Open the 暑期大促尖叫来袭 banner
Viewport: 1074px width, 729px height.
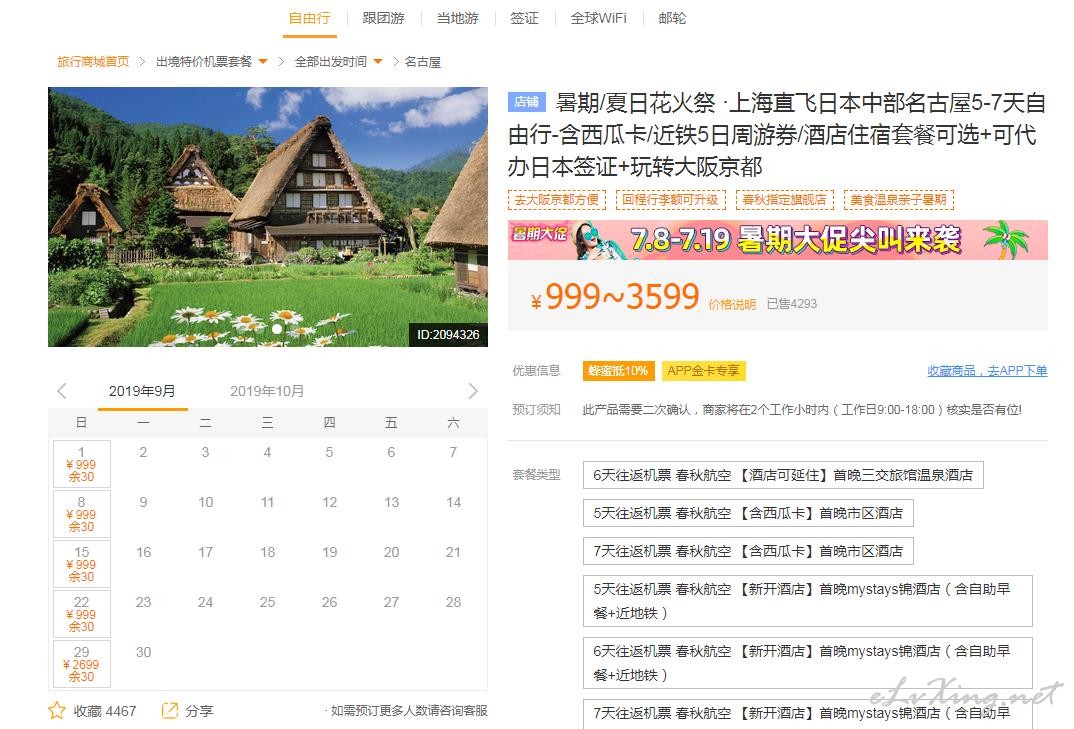777,240
